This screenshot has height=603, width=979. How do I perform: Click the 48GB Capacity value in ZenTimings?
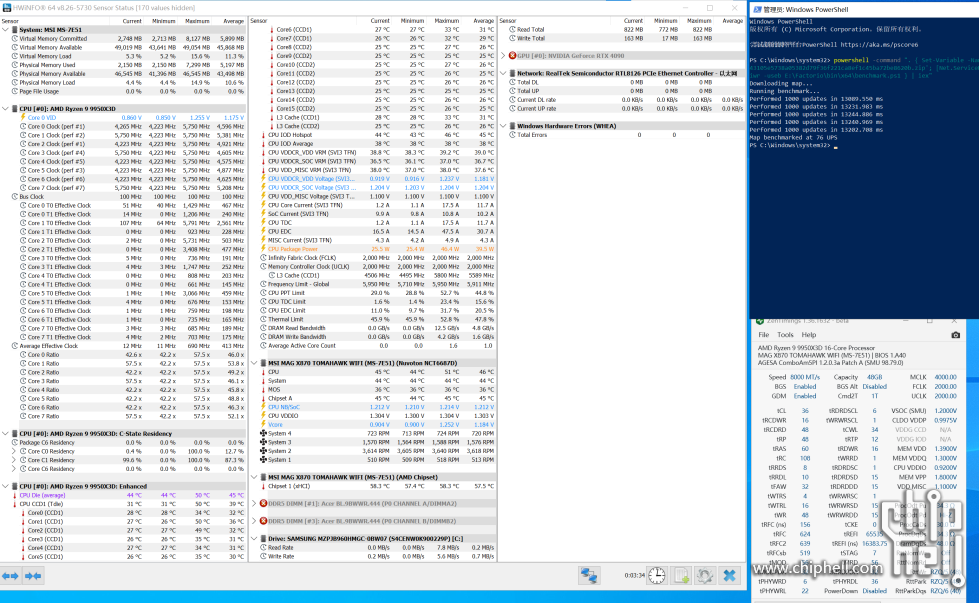click(874, 377)
